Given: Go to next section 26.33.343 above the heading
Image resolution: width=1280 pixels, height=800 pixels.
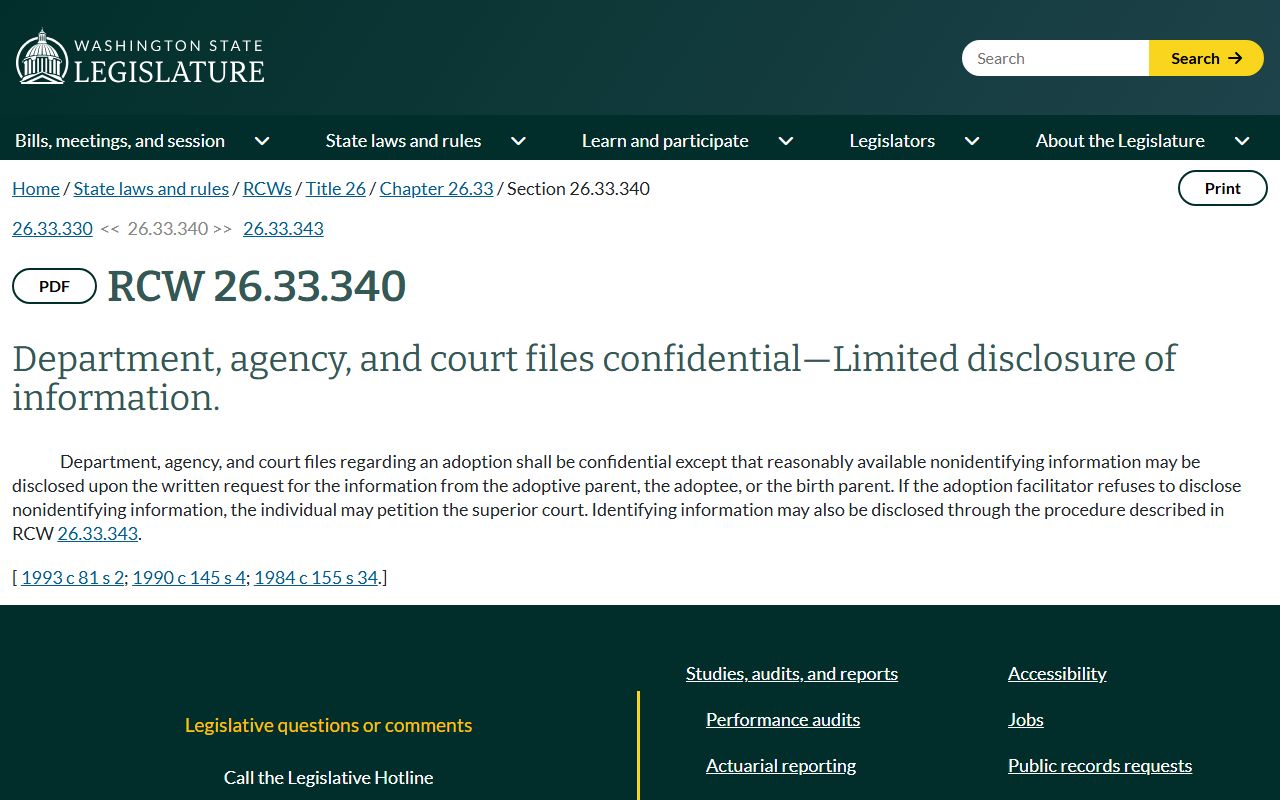Looking at the screenshot, I should click(283, 228).
